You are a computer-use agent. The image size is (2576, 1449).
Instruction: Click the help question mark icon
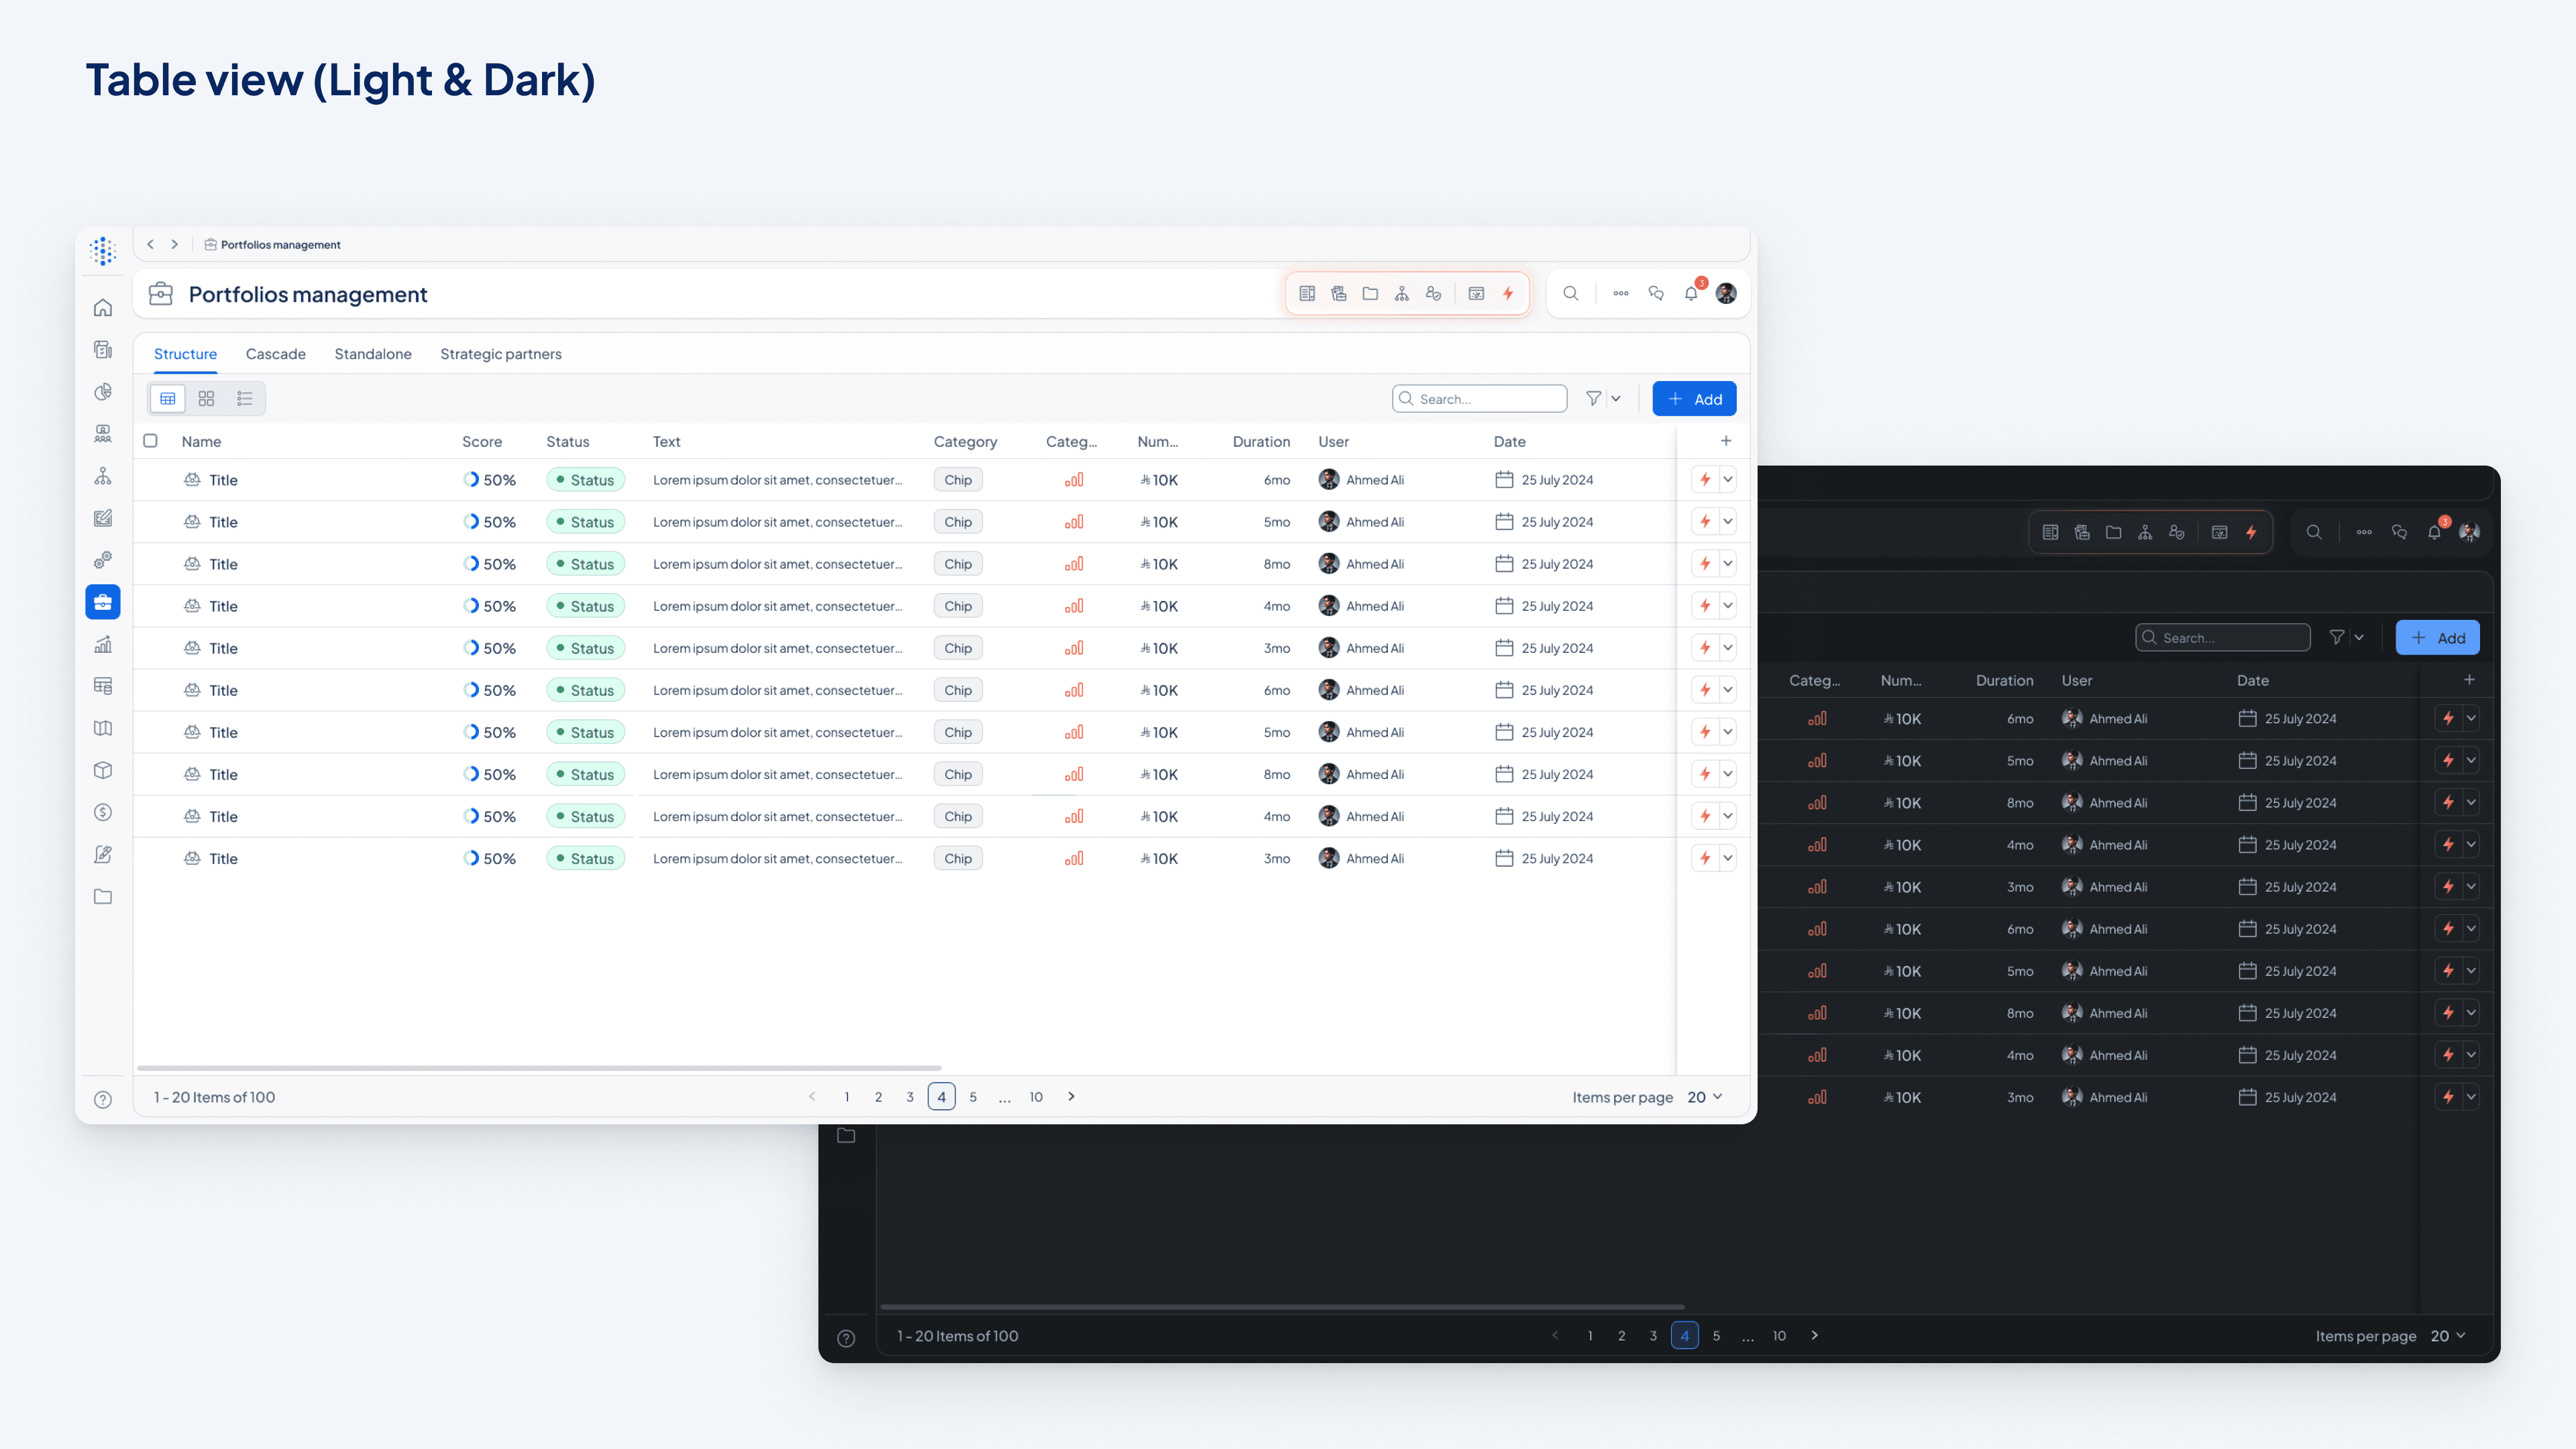pos(103,1099)
